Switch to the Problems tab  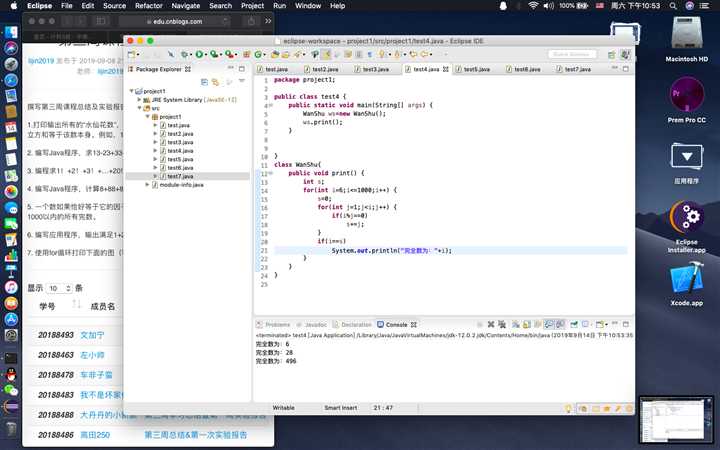(274, 324)
